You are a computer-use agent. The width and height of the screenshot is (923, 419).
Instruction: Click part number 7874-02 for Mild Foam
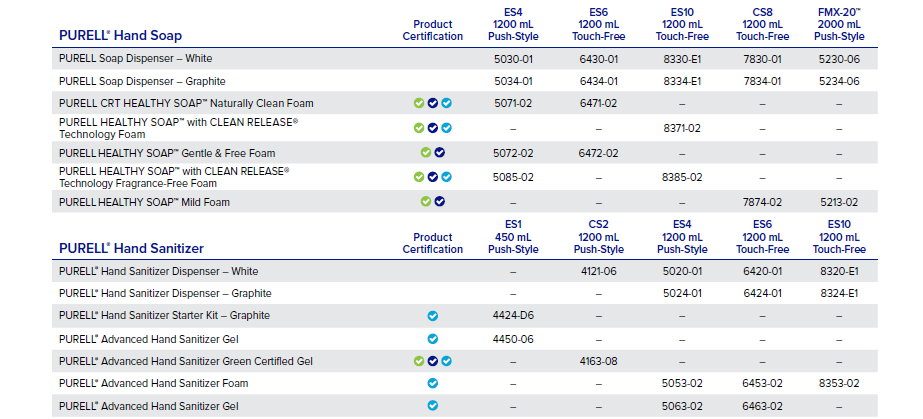(x=762, y=202)
